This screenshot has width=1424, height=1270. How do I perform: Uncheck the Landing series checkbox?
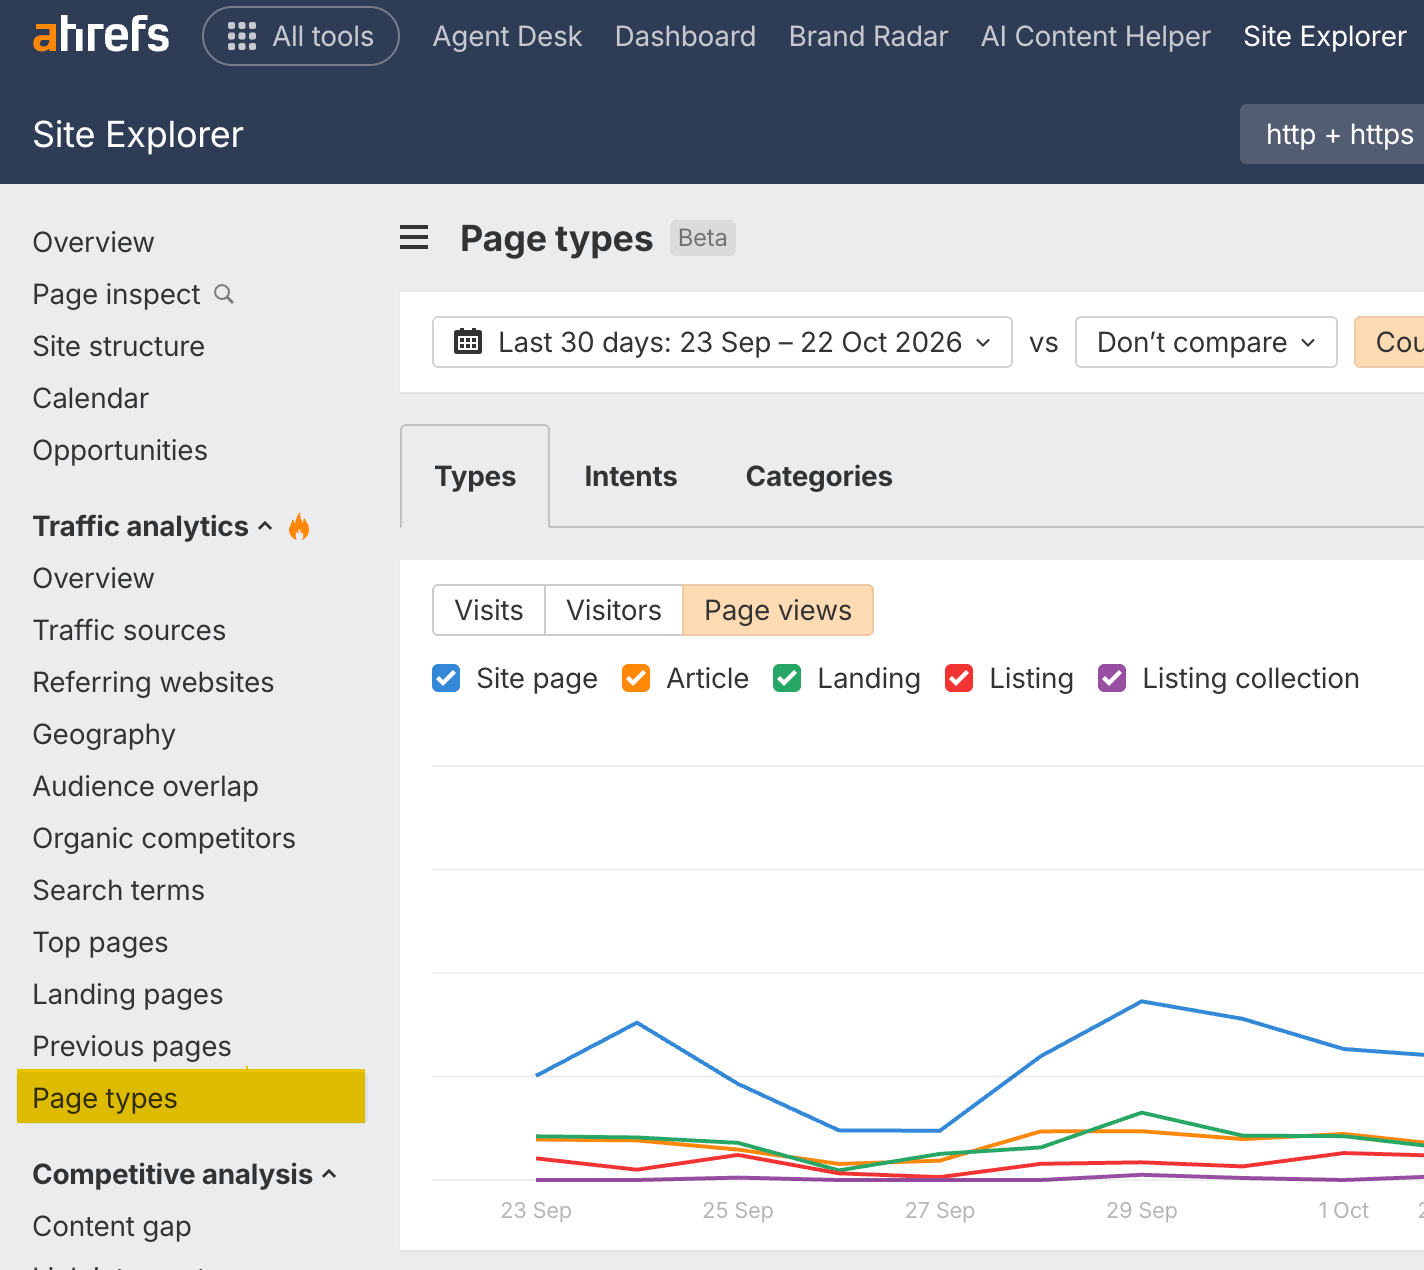[x=787, y=678]
